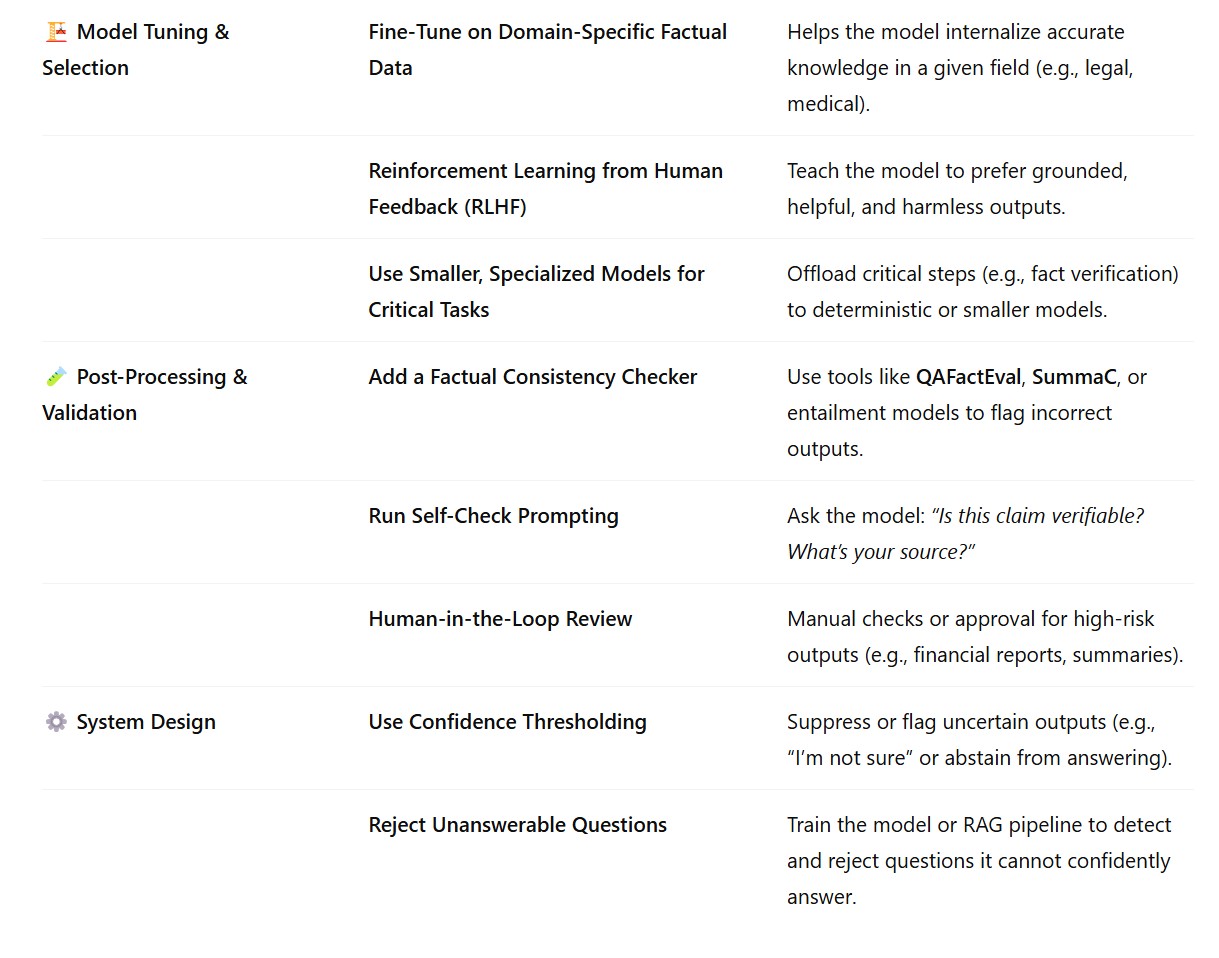Viewport: 1219px width, 958px height.
Task: Click the "Teach the model to prefer grounded" description
Action: tap(957, 171)
